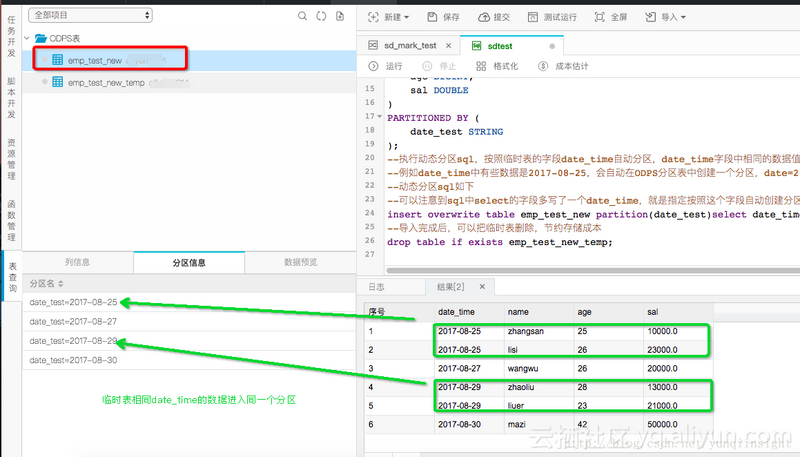Click the 提交 upload cloud icon

pyautogui.click(x=483, y=17)
